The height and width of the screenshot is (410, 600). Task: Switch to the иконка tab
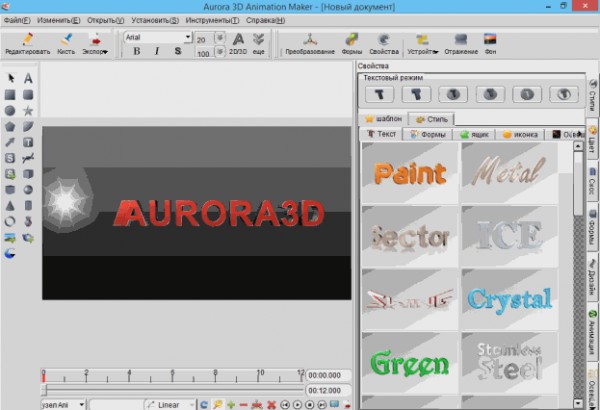tap(520, 134)
